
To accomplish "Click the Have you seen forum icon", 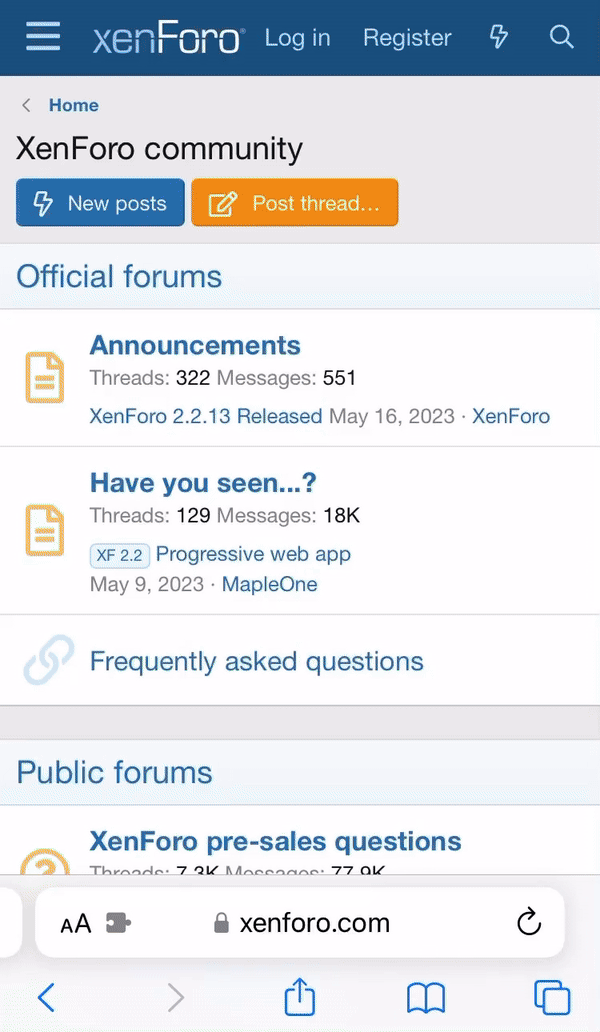I will pos(45,530).
